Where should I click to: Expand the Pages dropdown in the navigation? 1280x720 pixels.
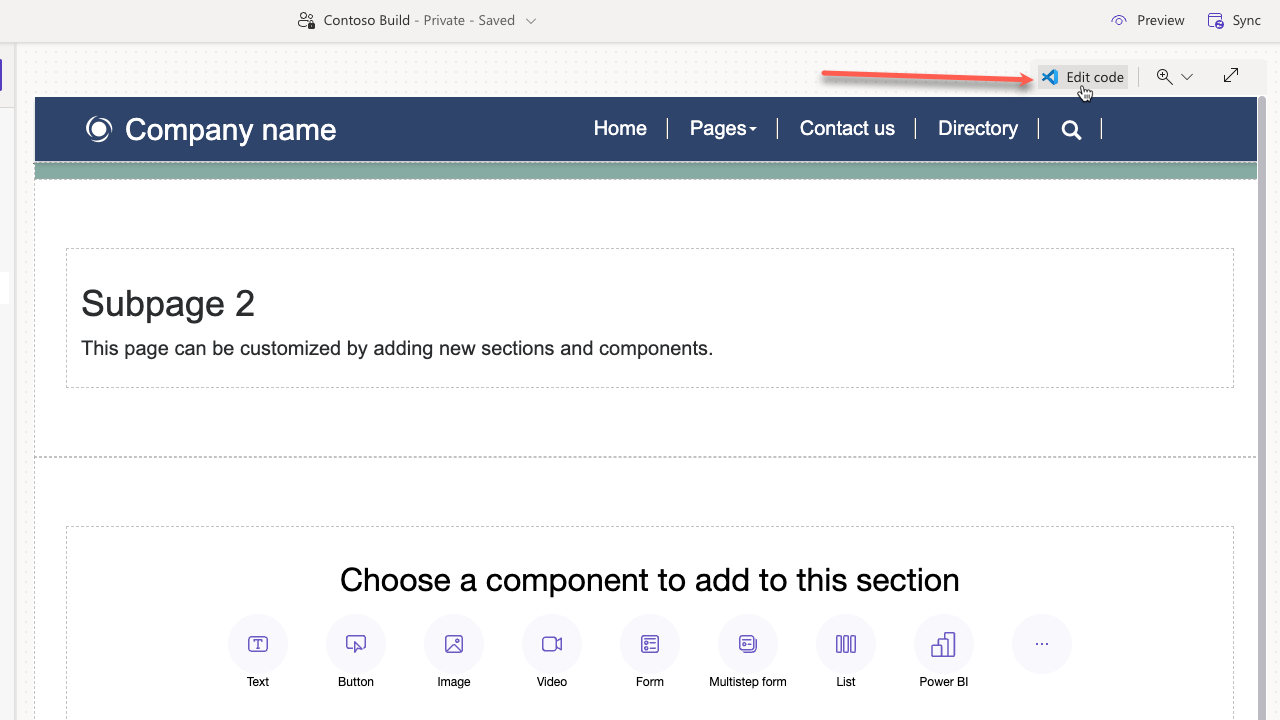click(x=723, y=128)
